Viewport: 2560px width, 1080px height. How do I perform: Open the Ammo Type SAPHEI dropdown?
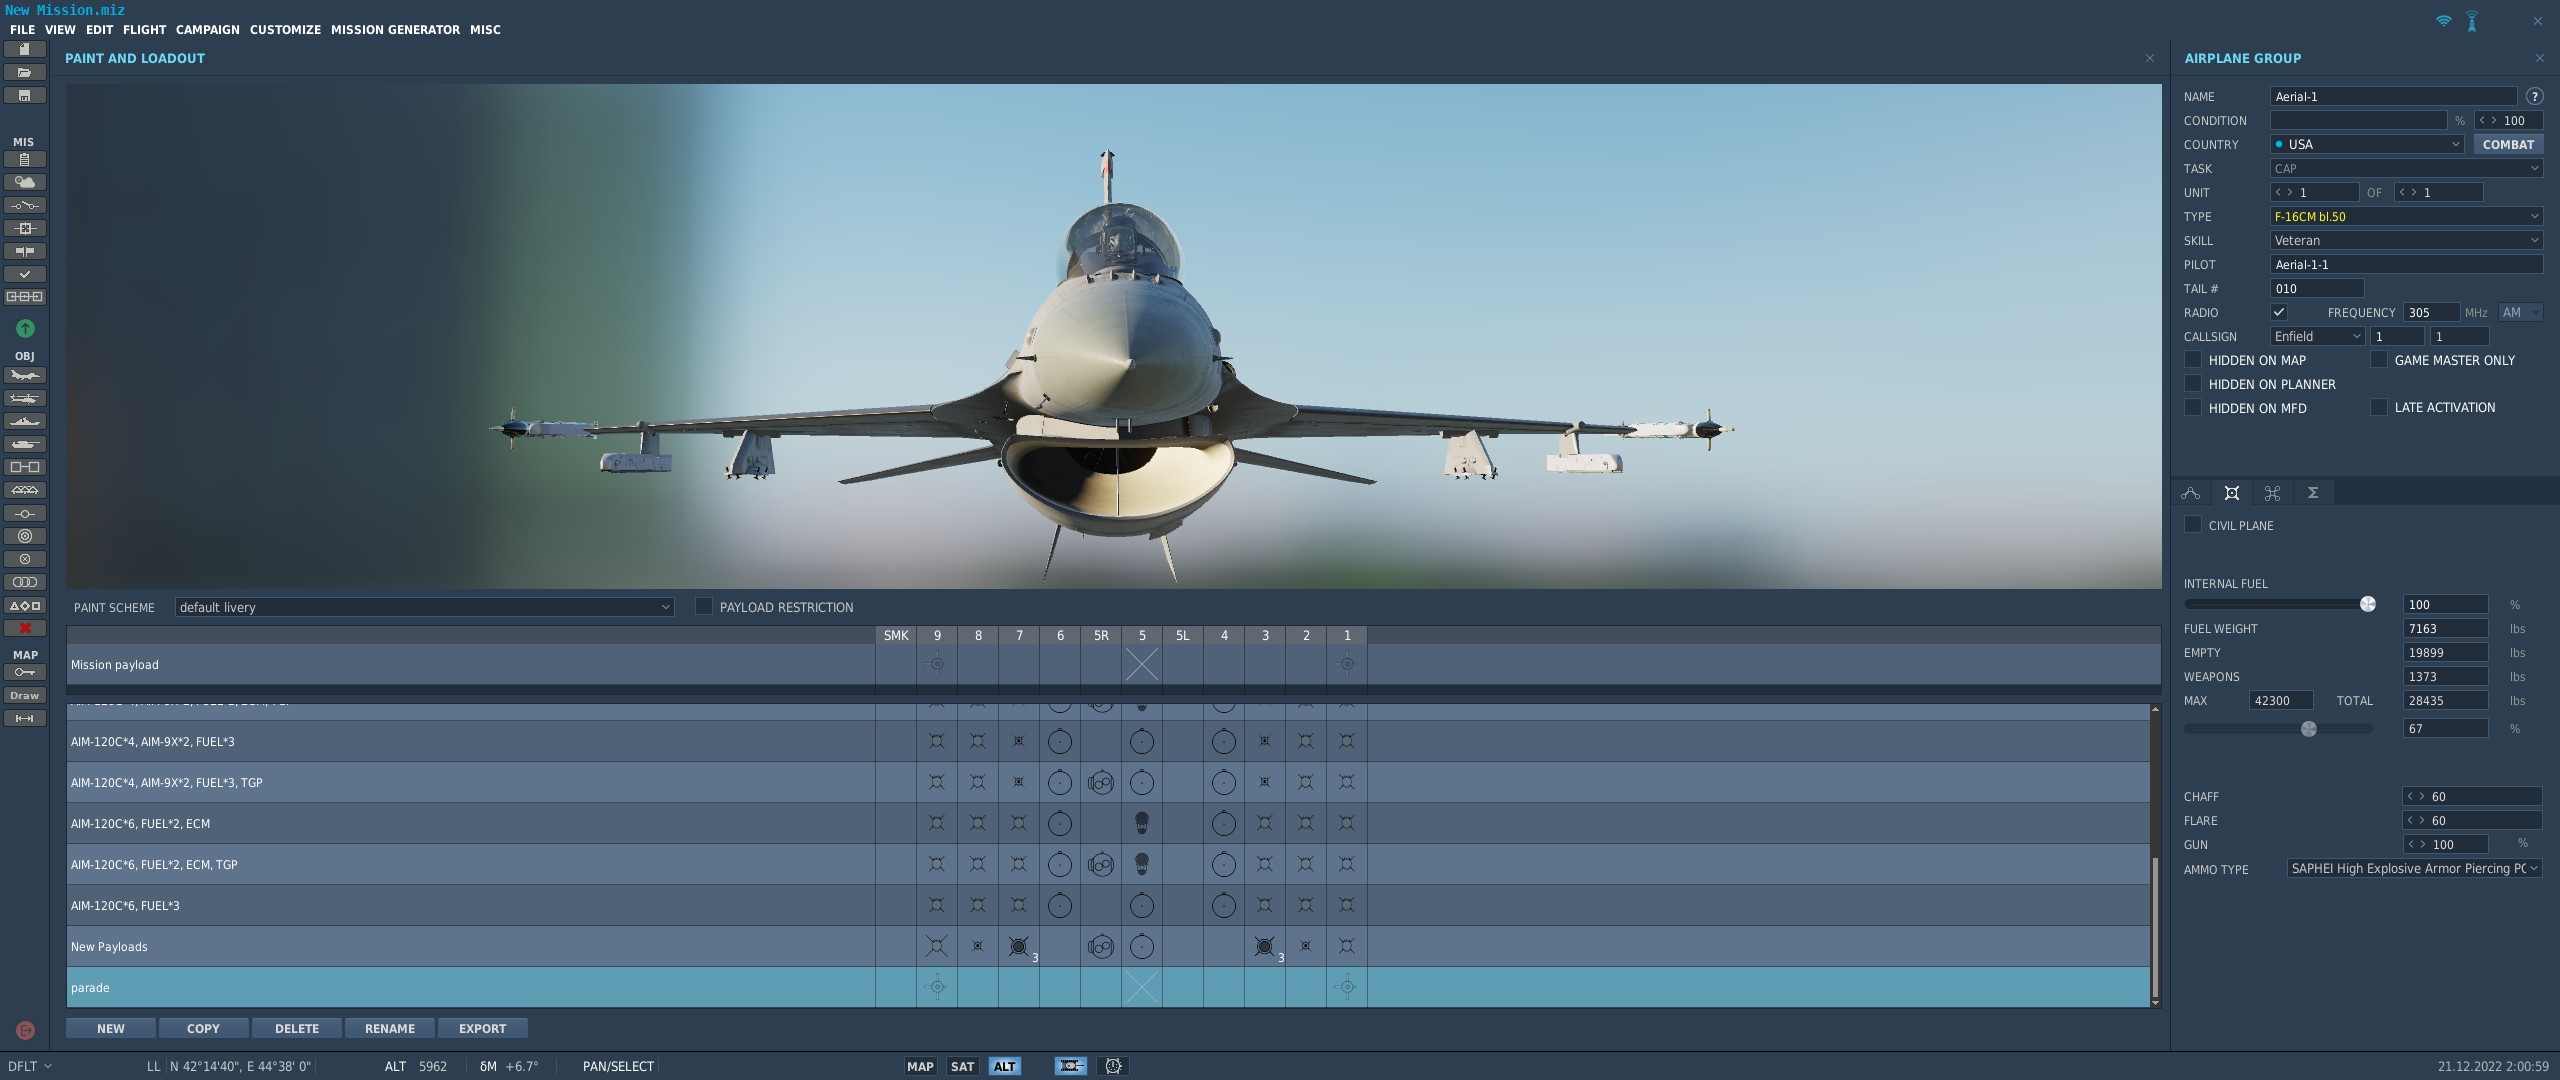[2414, 868]
